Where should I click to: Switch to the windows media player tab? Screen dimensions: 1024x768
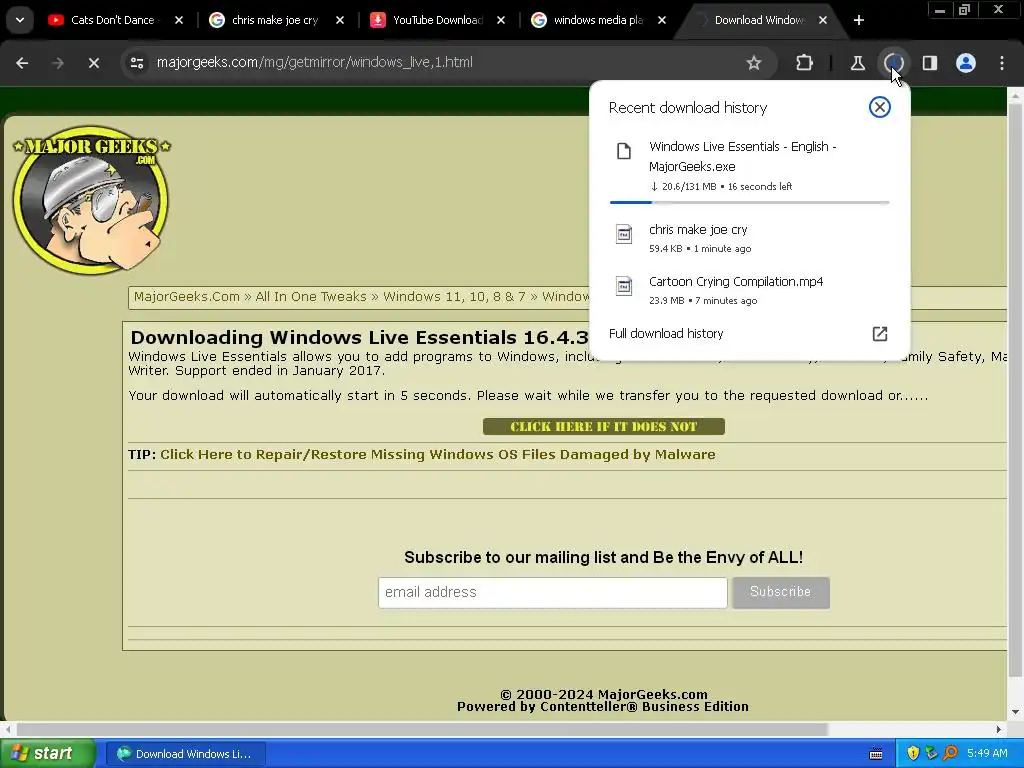597,20
